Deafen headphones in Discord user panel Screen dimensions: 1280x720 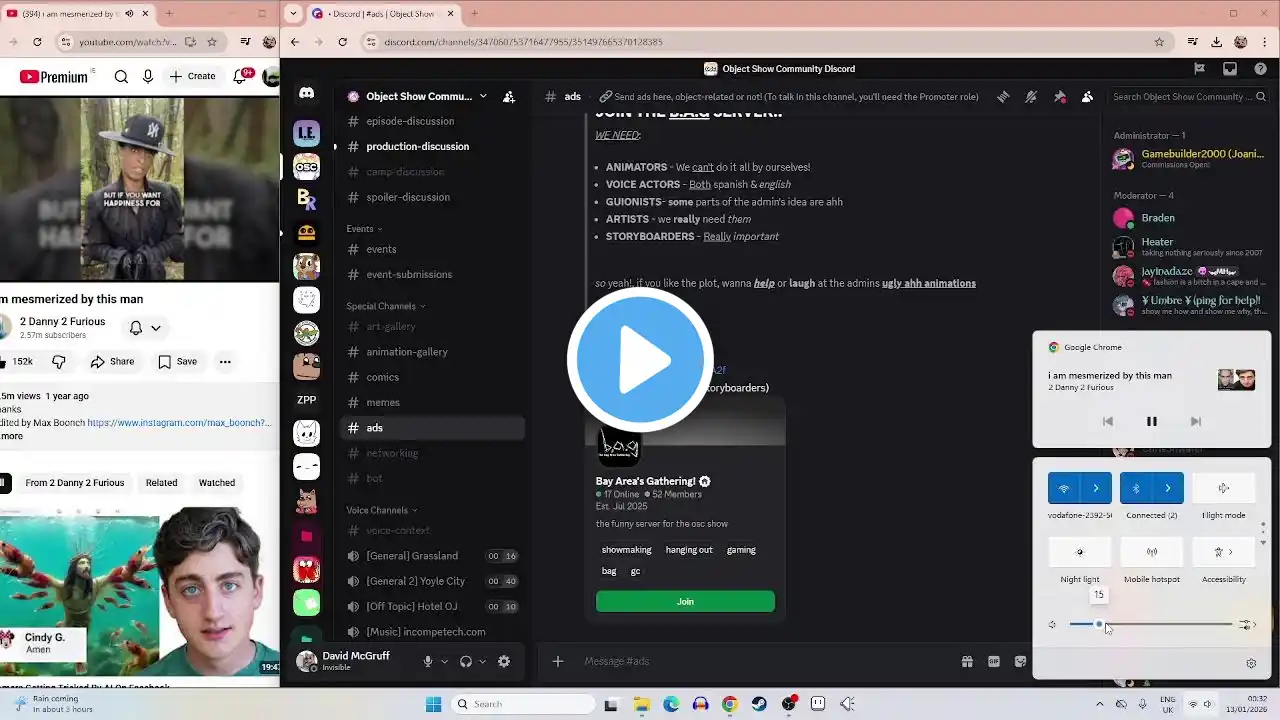[465, 661]
